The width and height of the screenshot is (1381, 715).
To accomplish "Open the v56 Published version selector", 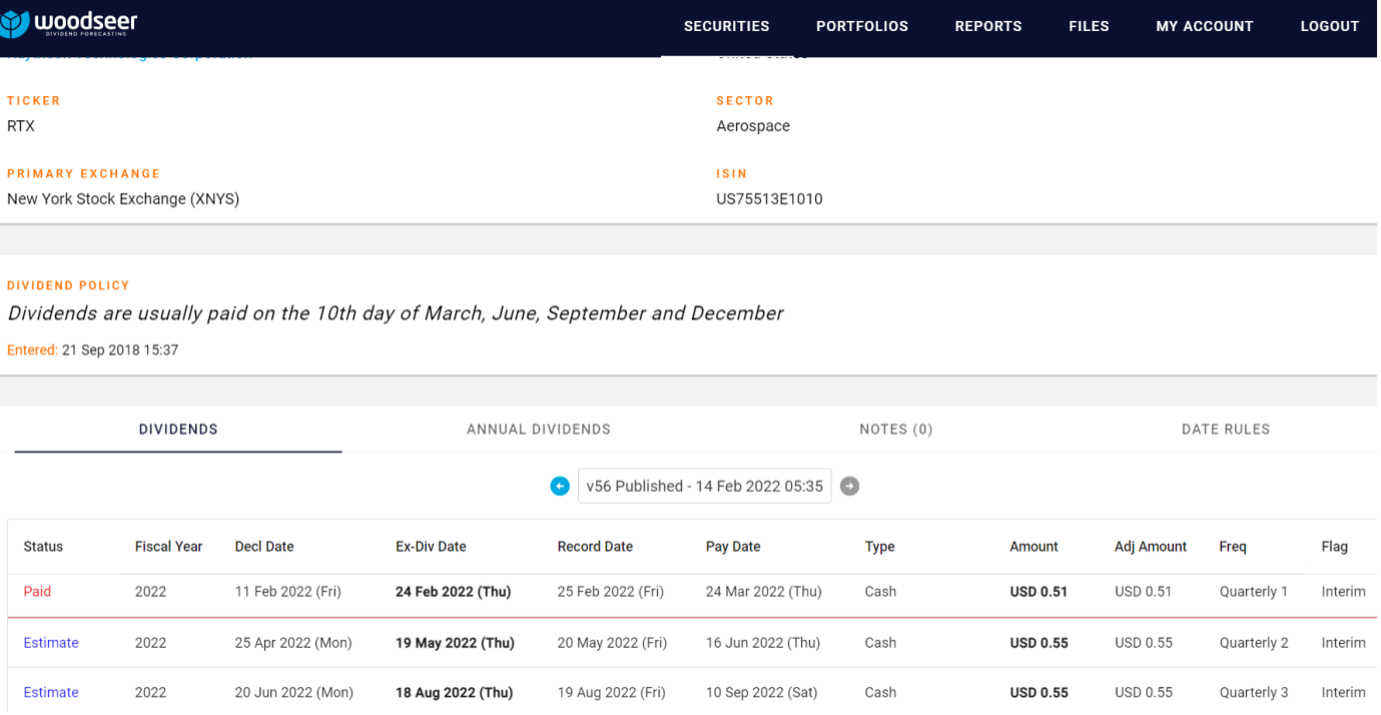I will coord(705,486).
